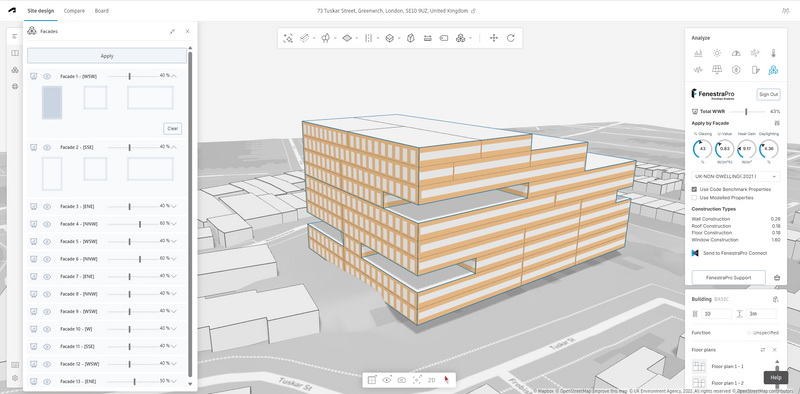Expand Facade 3 - [ENE] chevron
Viewport: 800px width, 394px height.
174,207
